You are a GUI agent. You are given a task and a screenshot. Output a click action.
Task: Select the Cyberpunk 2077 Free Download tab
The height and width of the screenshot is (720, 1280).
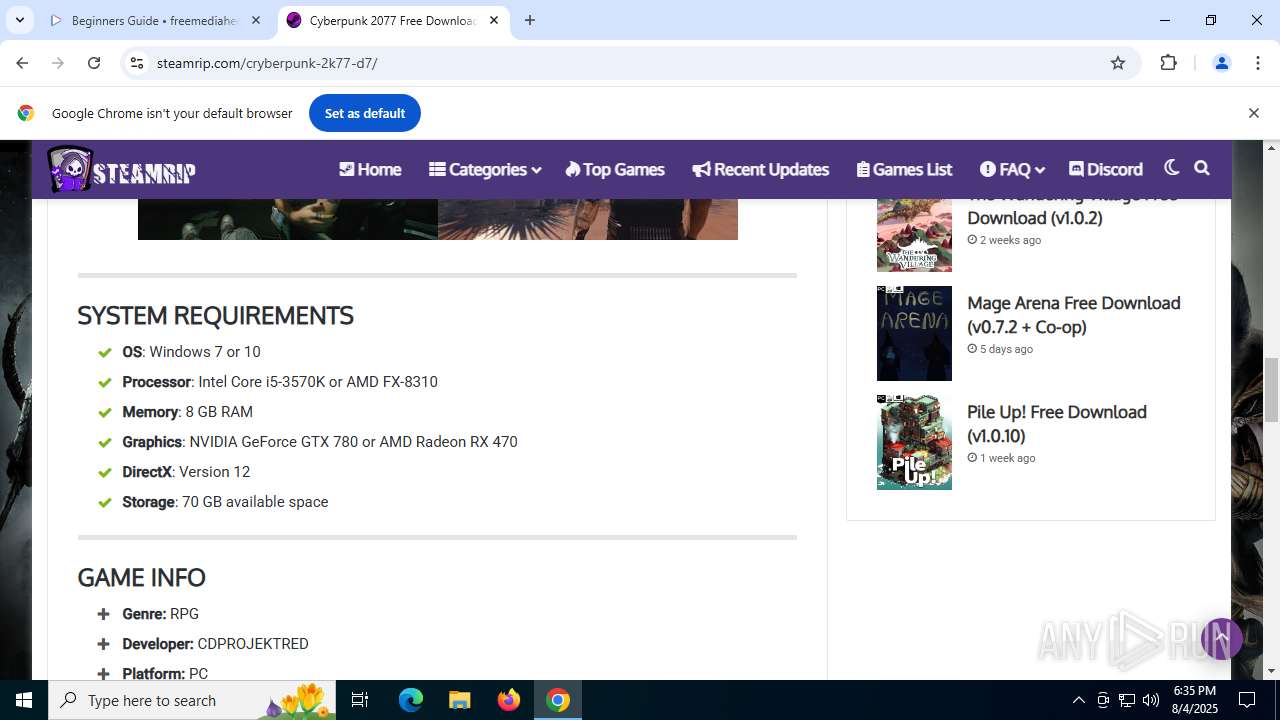pos(392,20)
